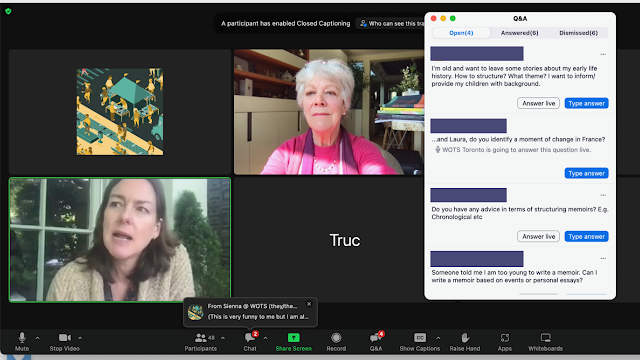640x360 pixels.
Task: Select the active speaker video tile
Action: 120,240
